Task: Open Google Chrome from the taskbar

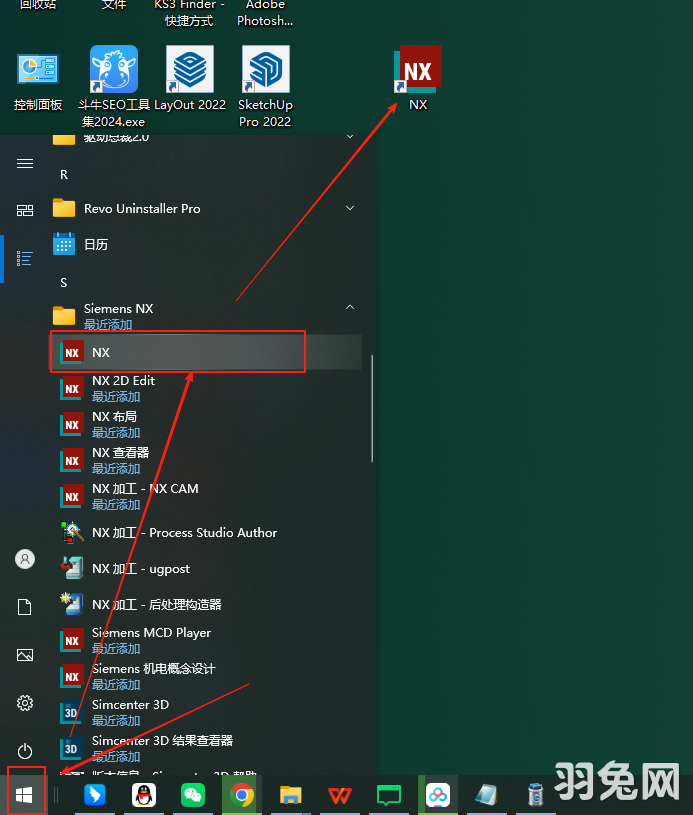Action: (x=240, y=795)
